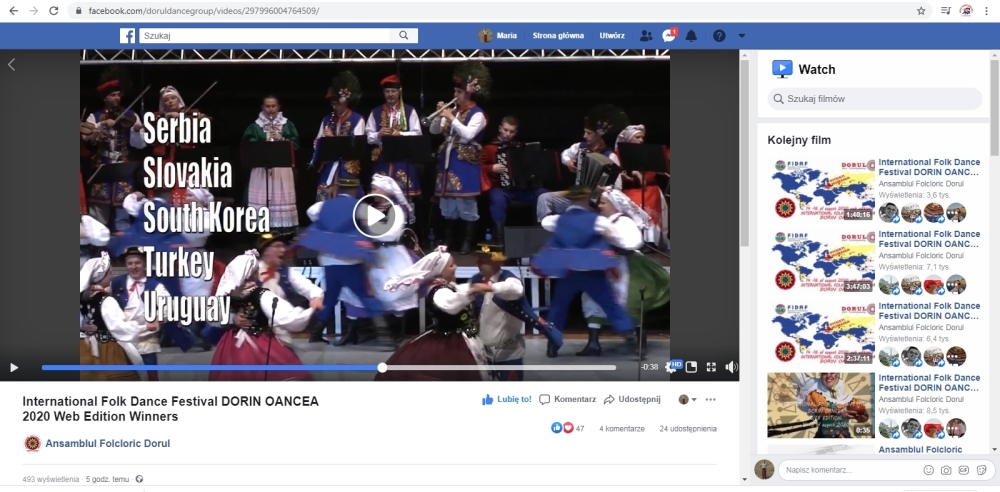Viewport: 1000px width, 492px height.
Task: Like the video with Lubię to!
Action: 507,399
